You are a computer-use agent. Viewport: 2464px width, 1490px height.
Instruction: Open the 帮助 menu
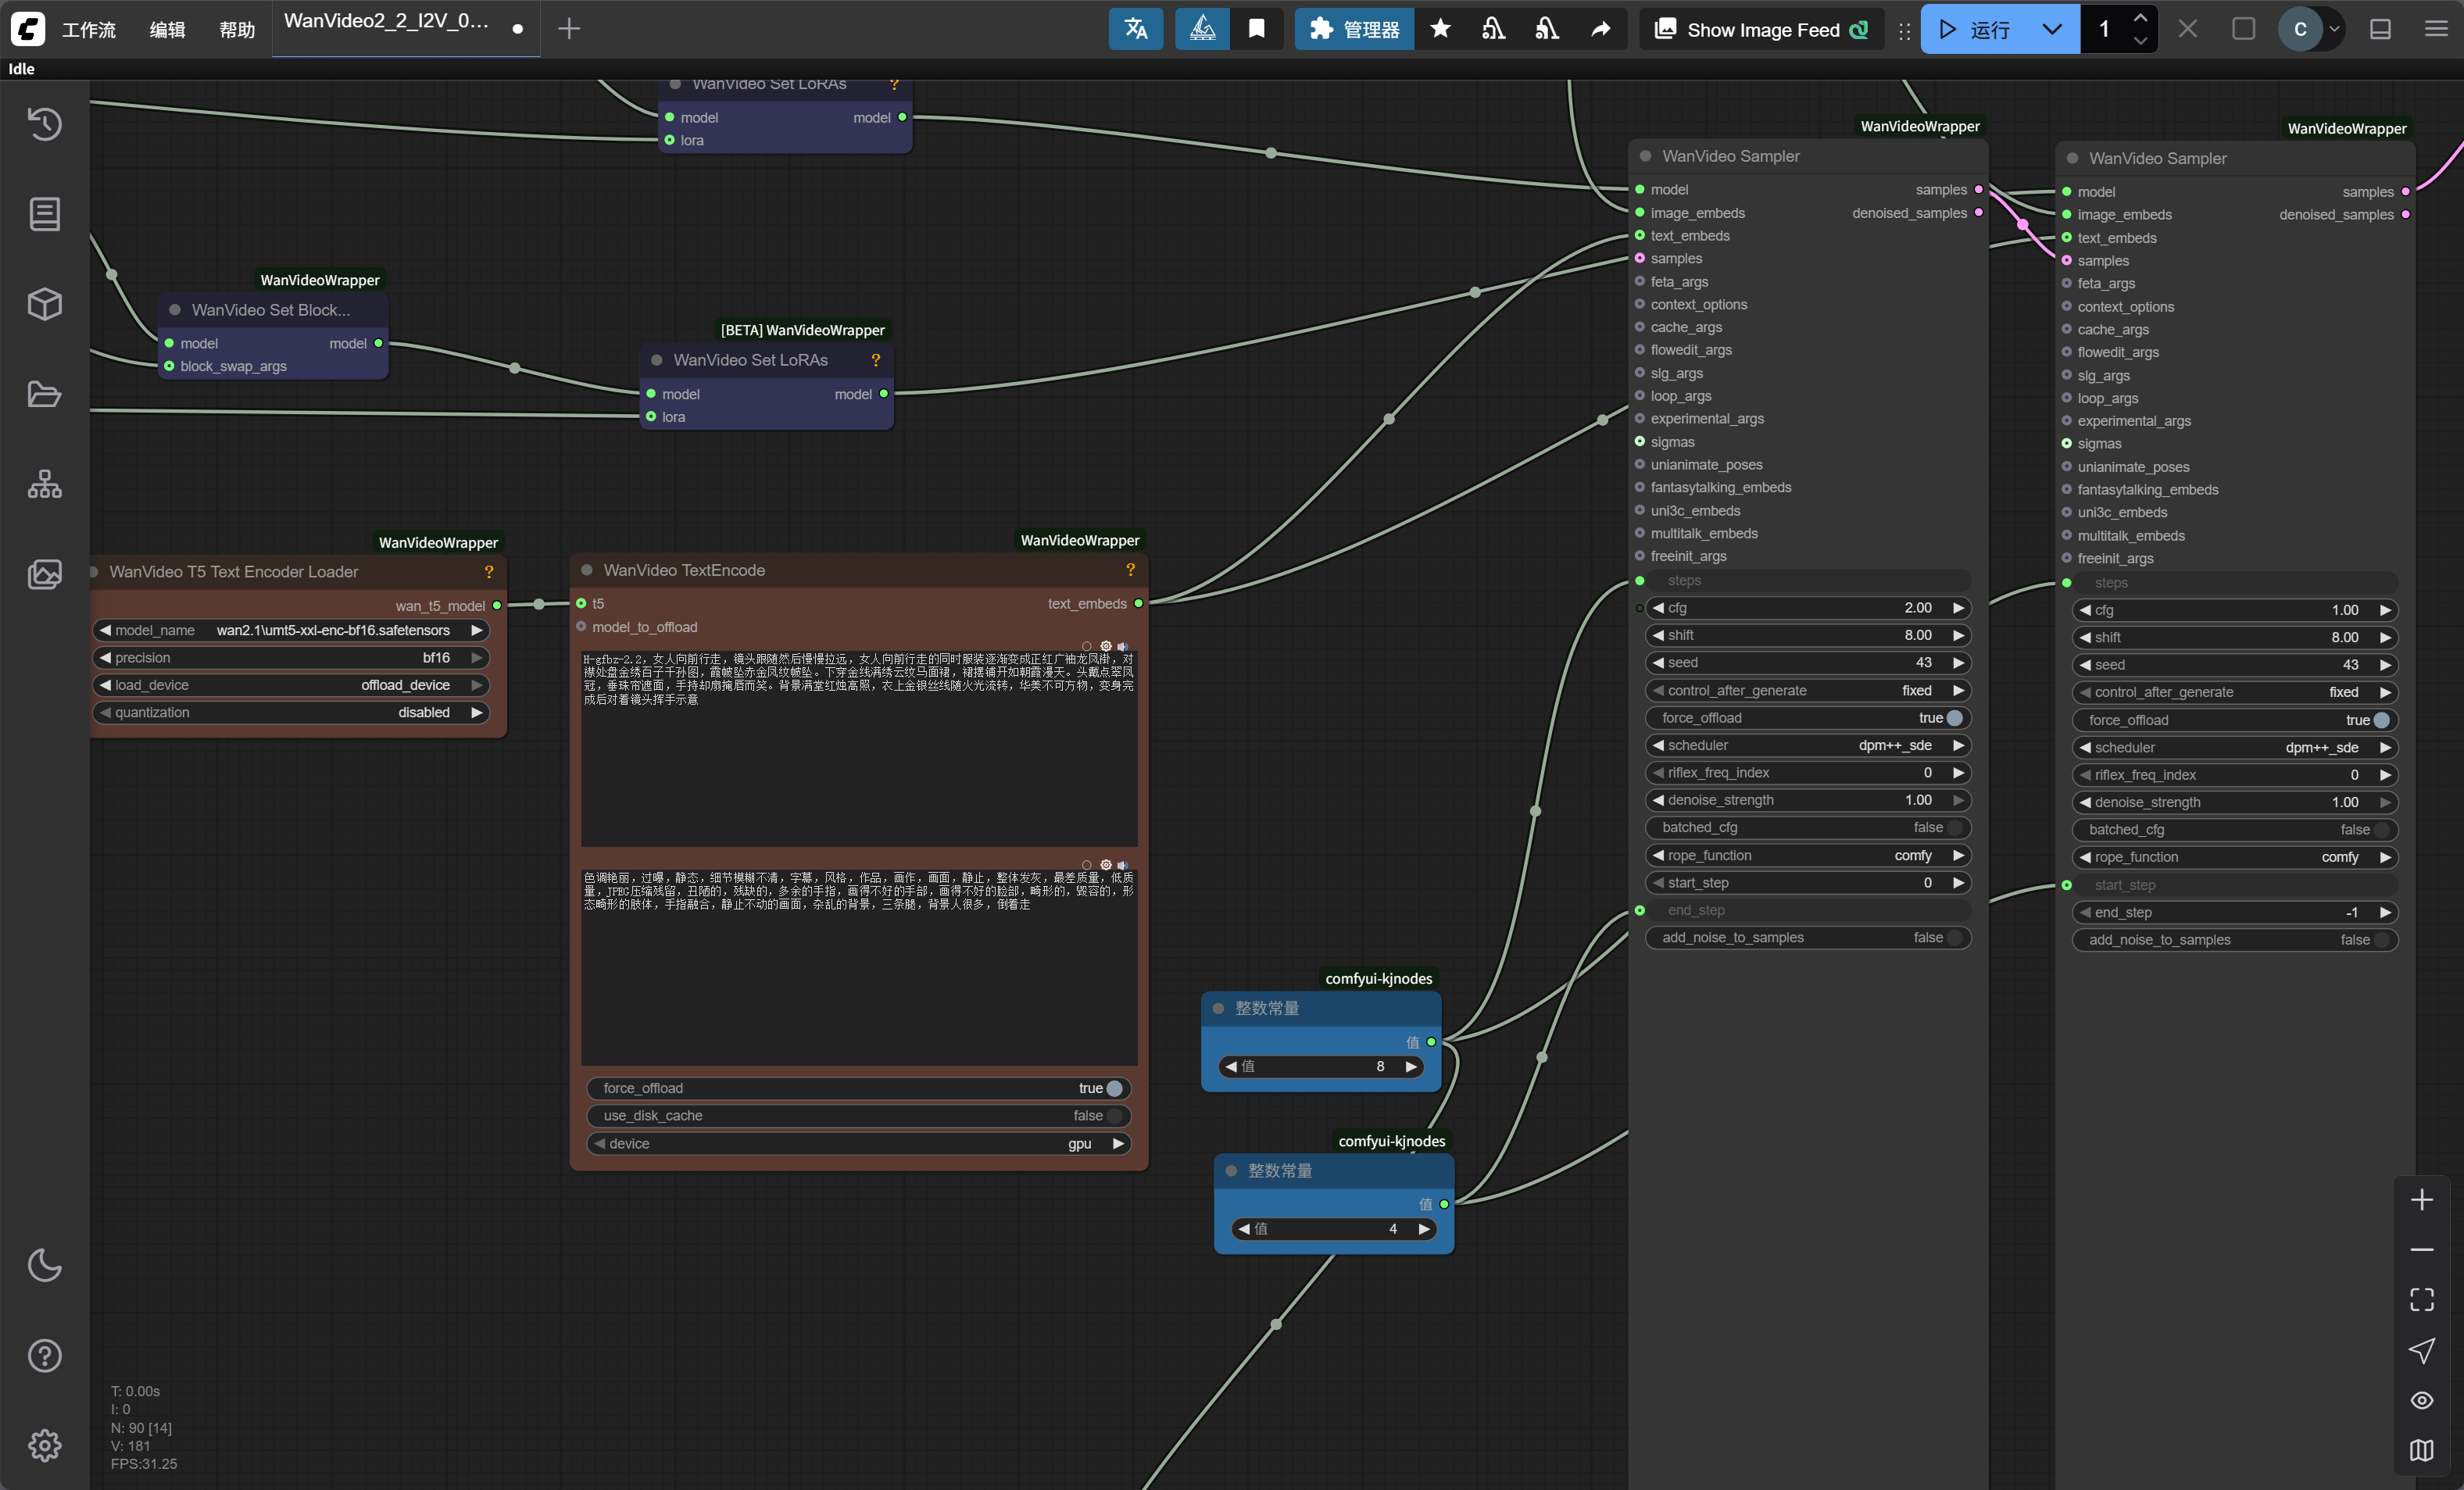[236, 29]
